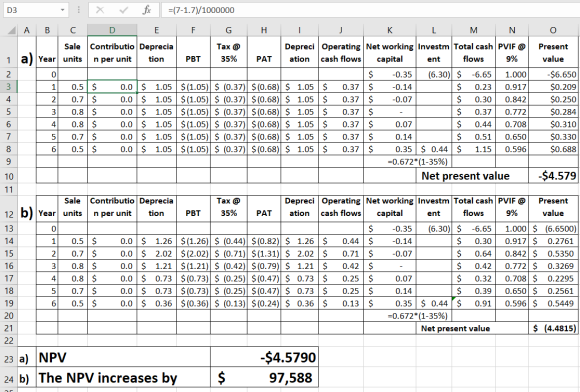
Task: Click the '=0.672*(1-35%)' note in row 9
Action: tap(417, 162)
